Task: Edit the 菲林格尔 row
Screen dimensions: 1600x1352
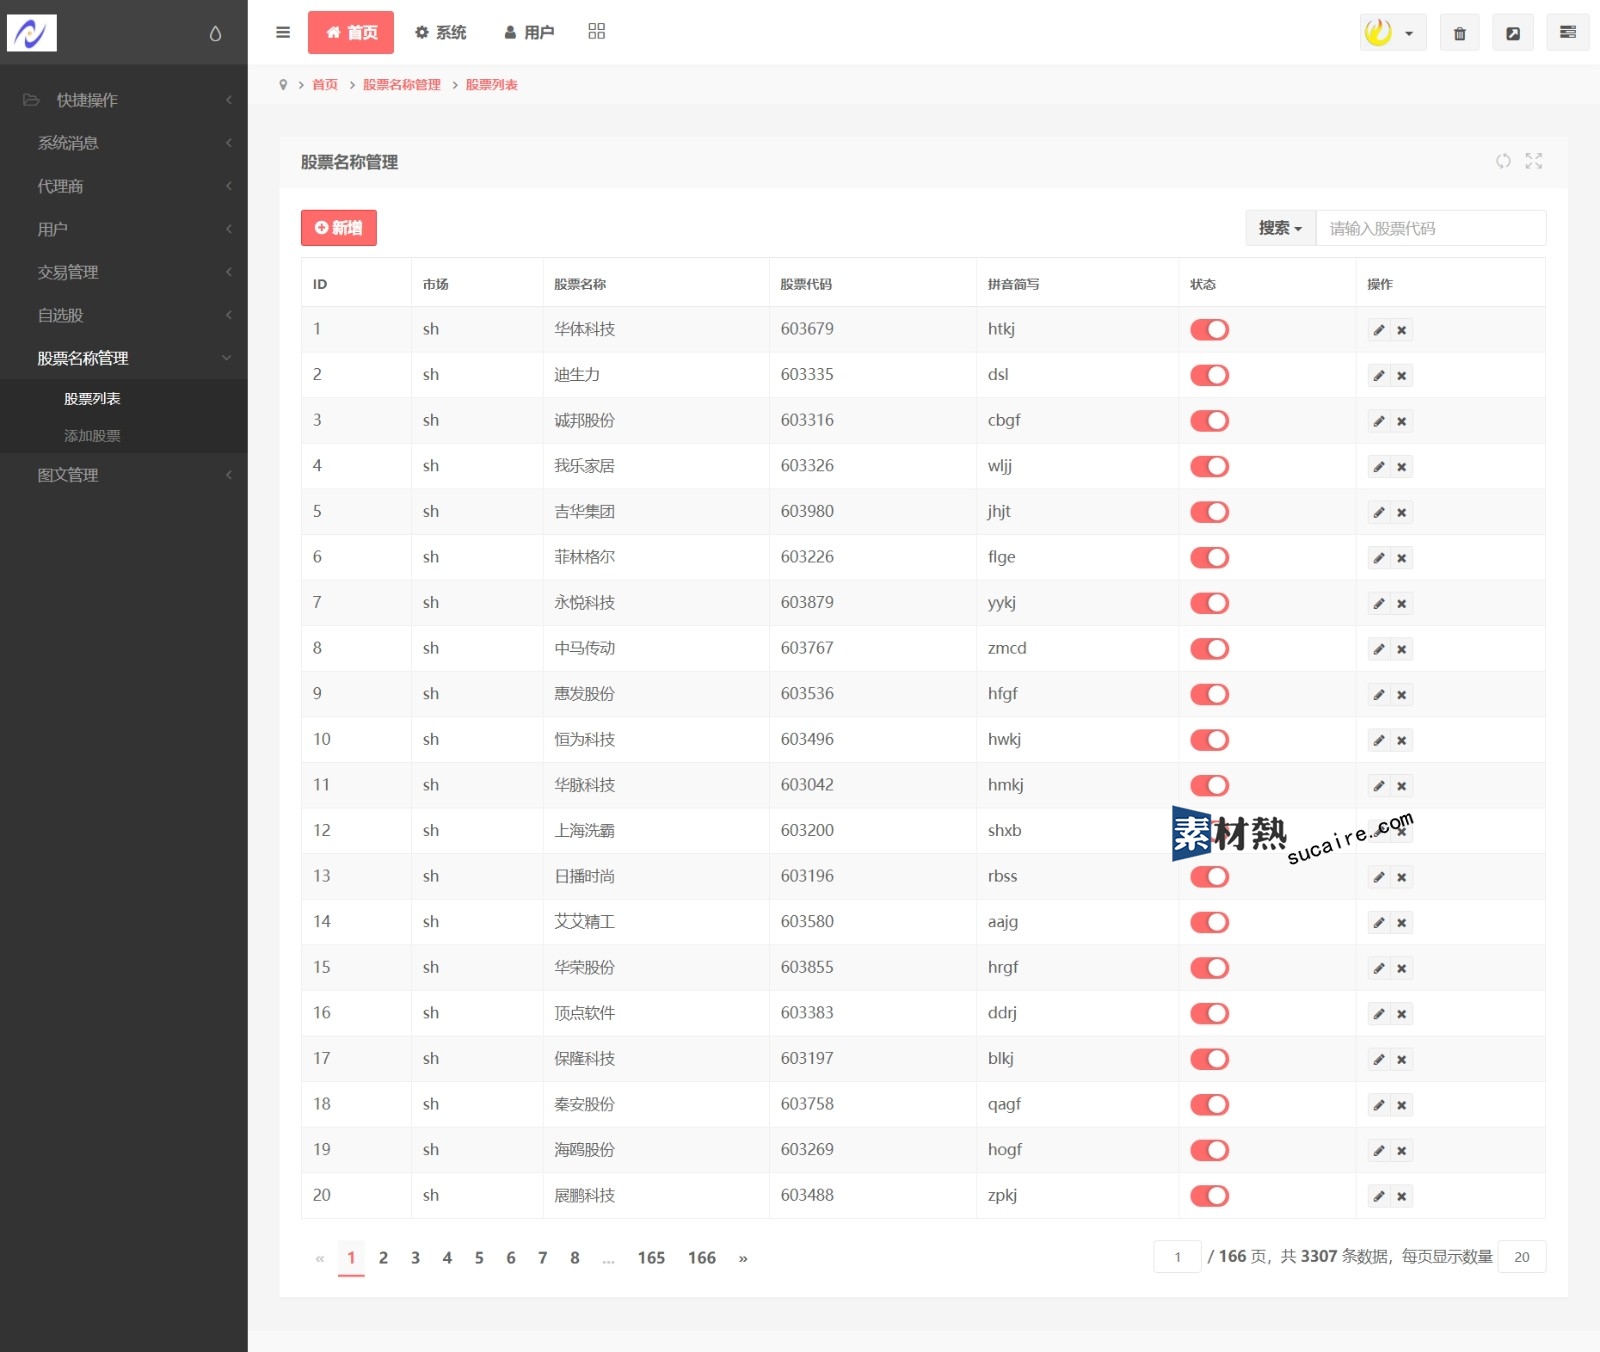Action: click(x=1379, y=558)
